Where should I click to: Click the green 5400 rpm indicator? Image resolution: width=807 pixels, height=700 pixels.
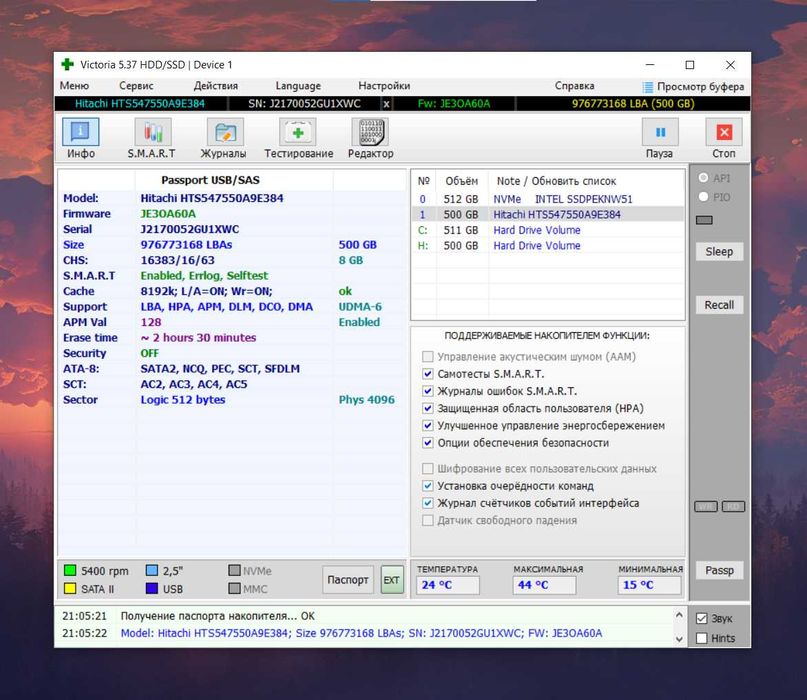click(x=70, y=570)
